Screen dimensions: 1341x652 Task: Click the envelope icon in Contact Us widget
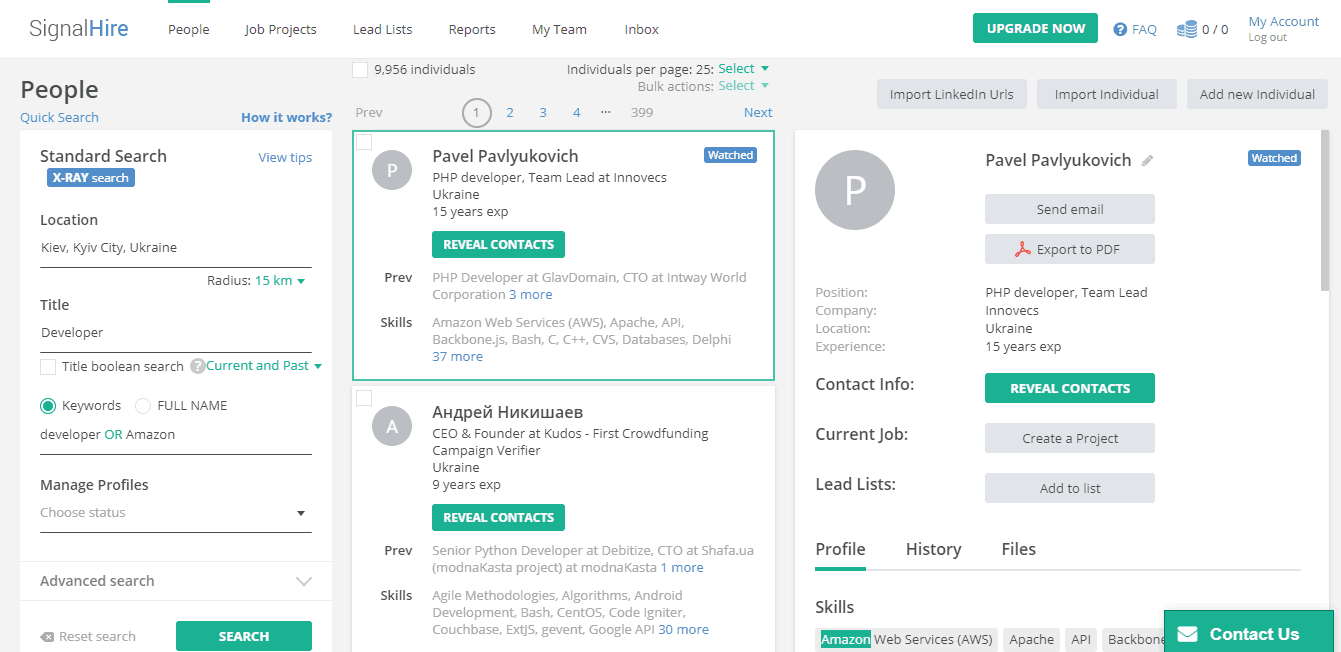pos(1187,634)
